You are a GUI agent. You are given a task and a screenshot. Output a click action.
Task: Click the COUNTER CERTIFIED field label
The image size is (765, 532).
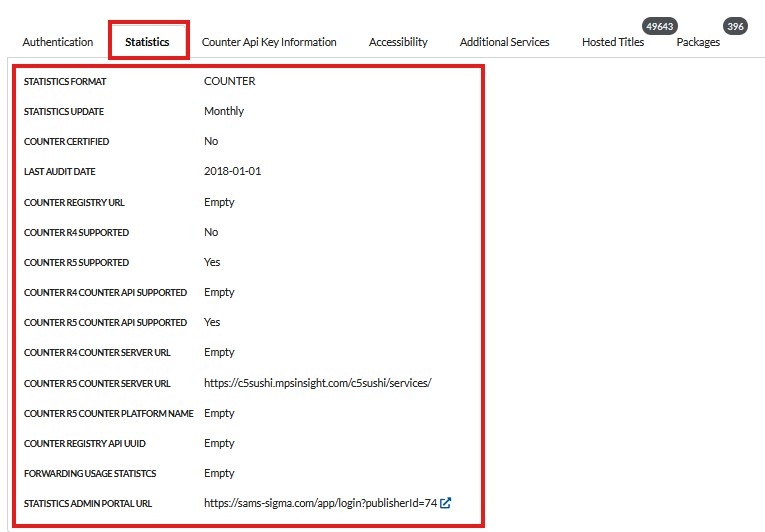(x=67, y=142)
